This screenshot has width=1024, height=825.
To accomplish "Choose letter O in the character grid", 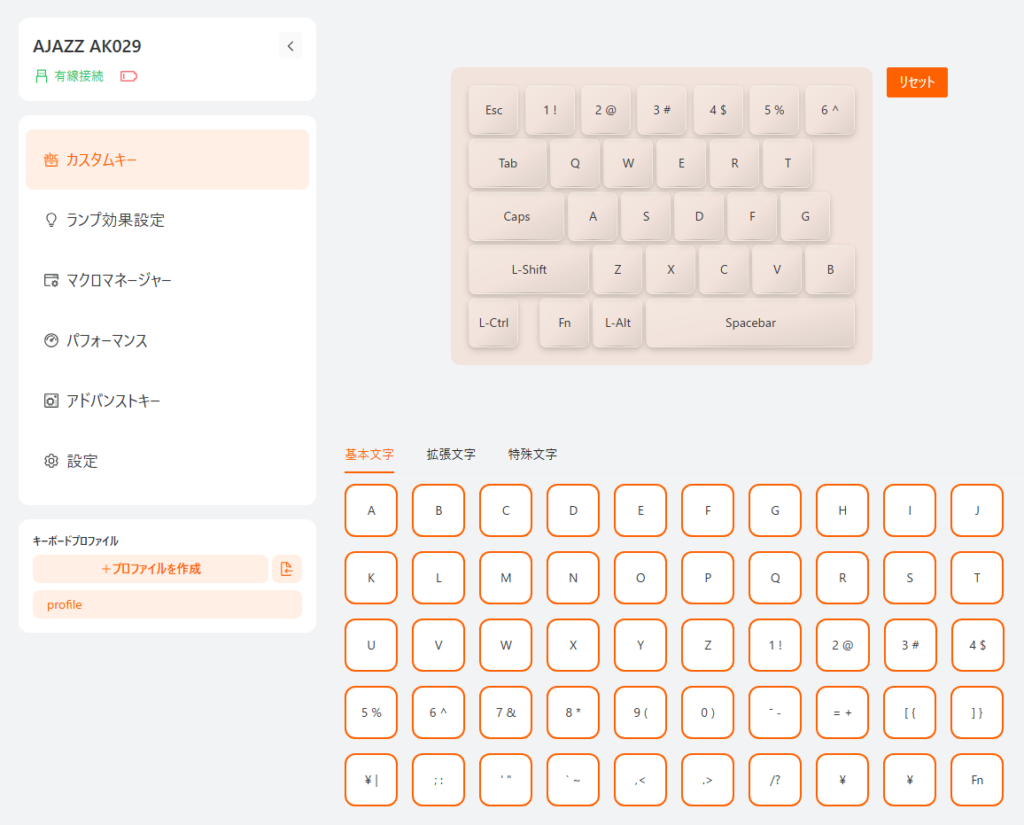I will pyautogui.click(x=641, y=577).
